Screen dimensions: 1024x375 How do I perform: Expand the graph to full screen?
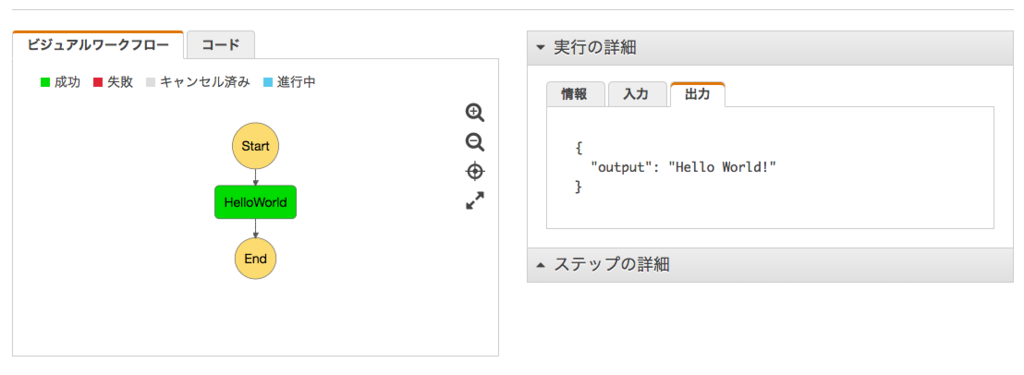coord(475,201)
